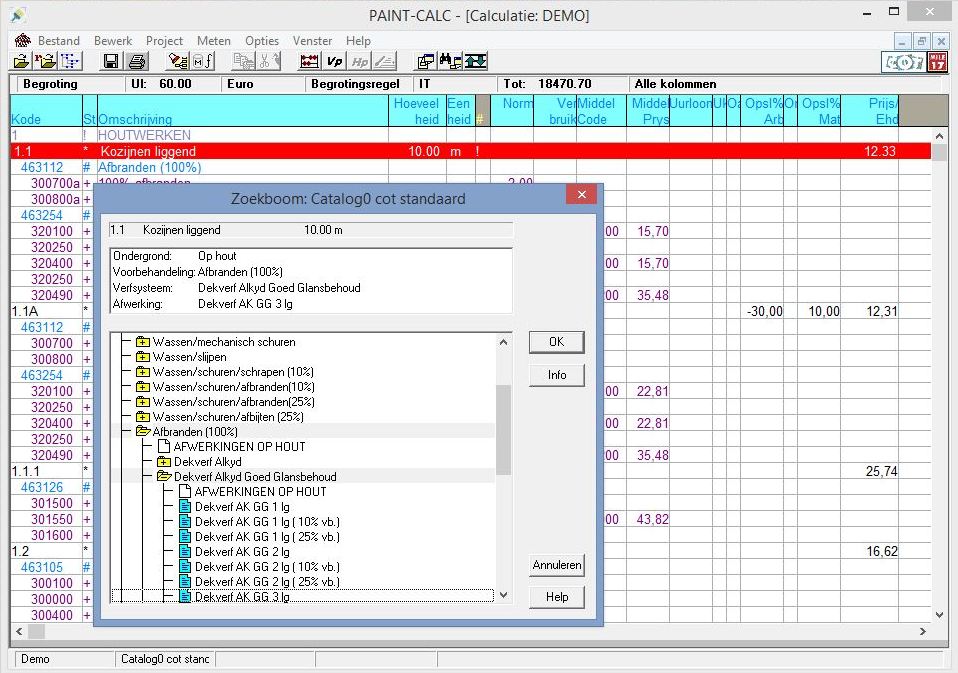Click the red calendar 17 icon
This screenshot has height=673, width=958.
point(936,62)
